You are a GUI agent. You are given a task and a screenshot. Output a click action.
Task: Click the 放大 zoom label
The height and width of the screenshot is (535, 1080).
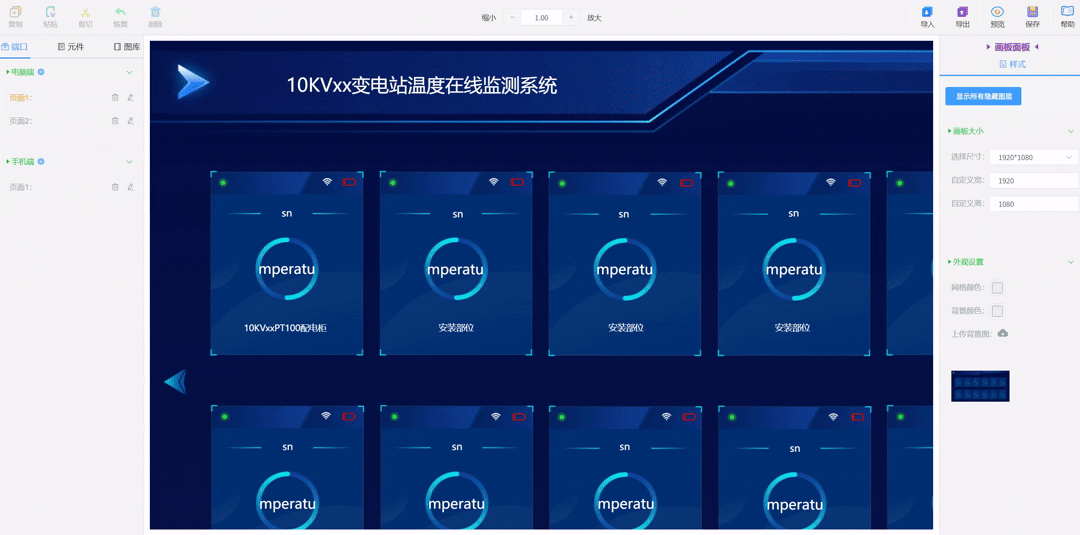pos(594,18)
